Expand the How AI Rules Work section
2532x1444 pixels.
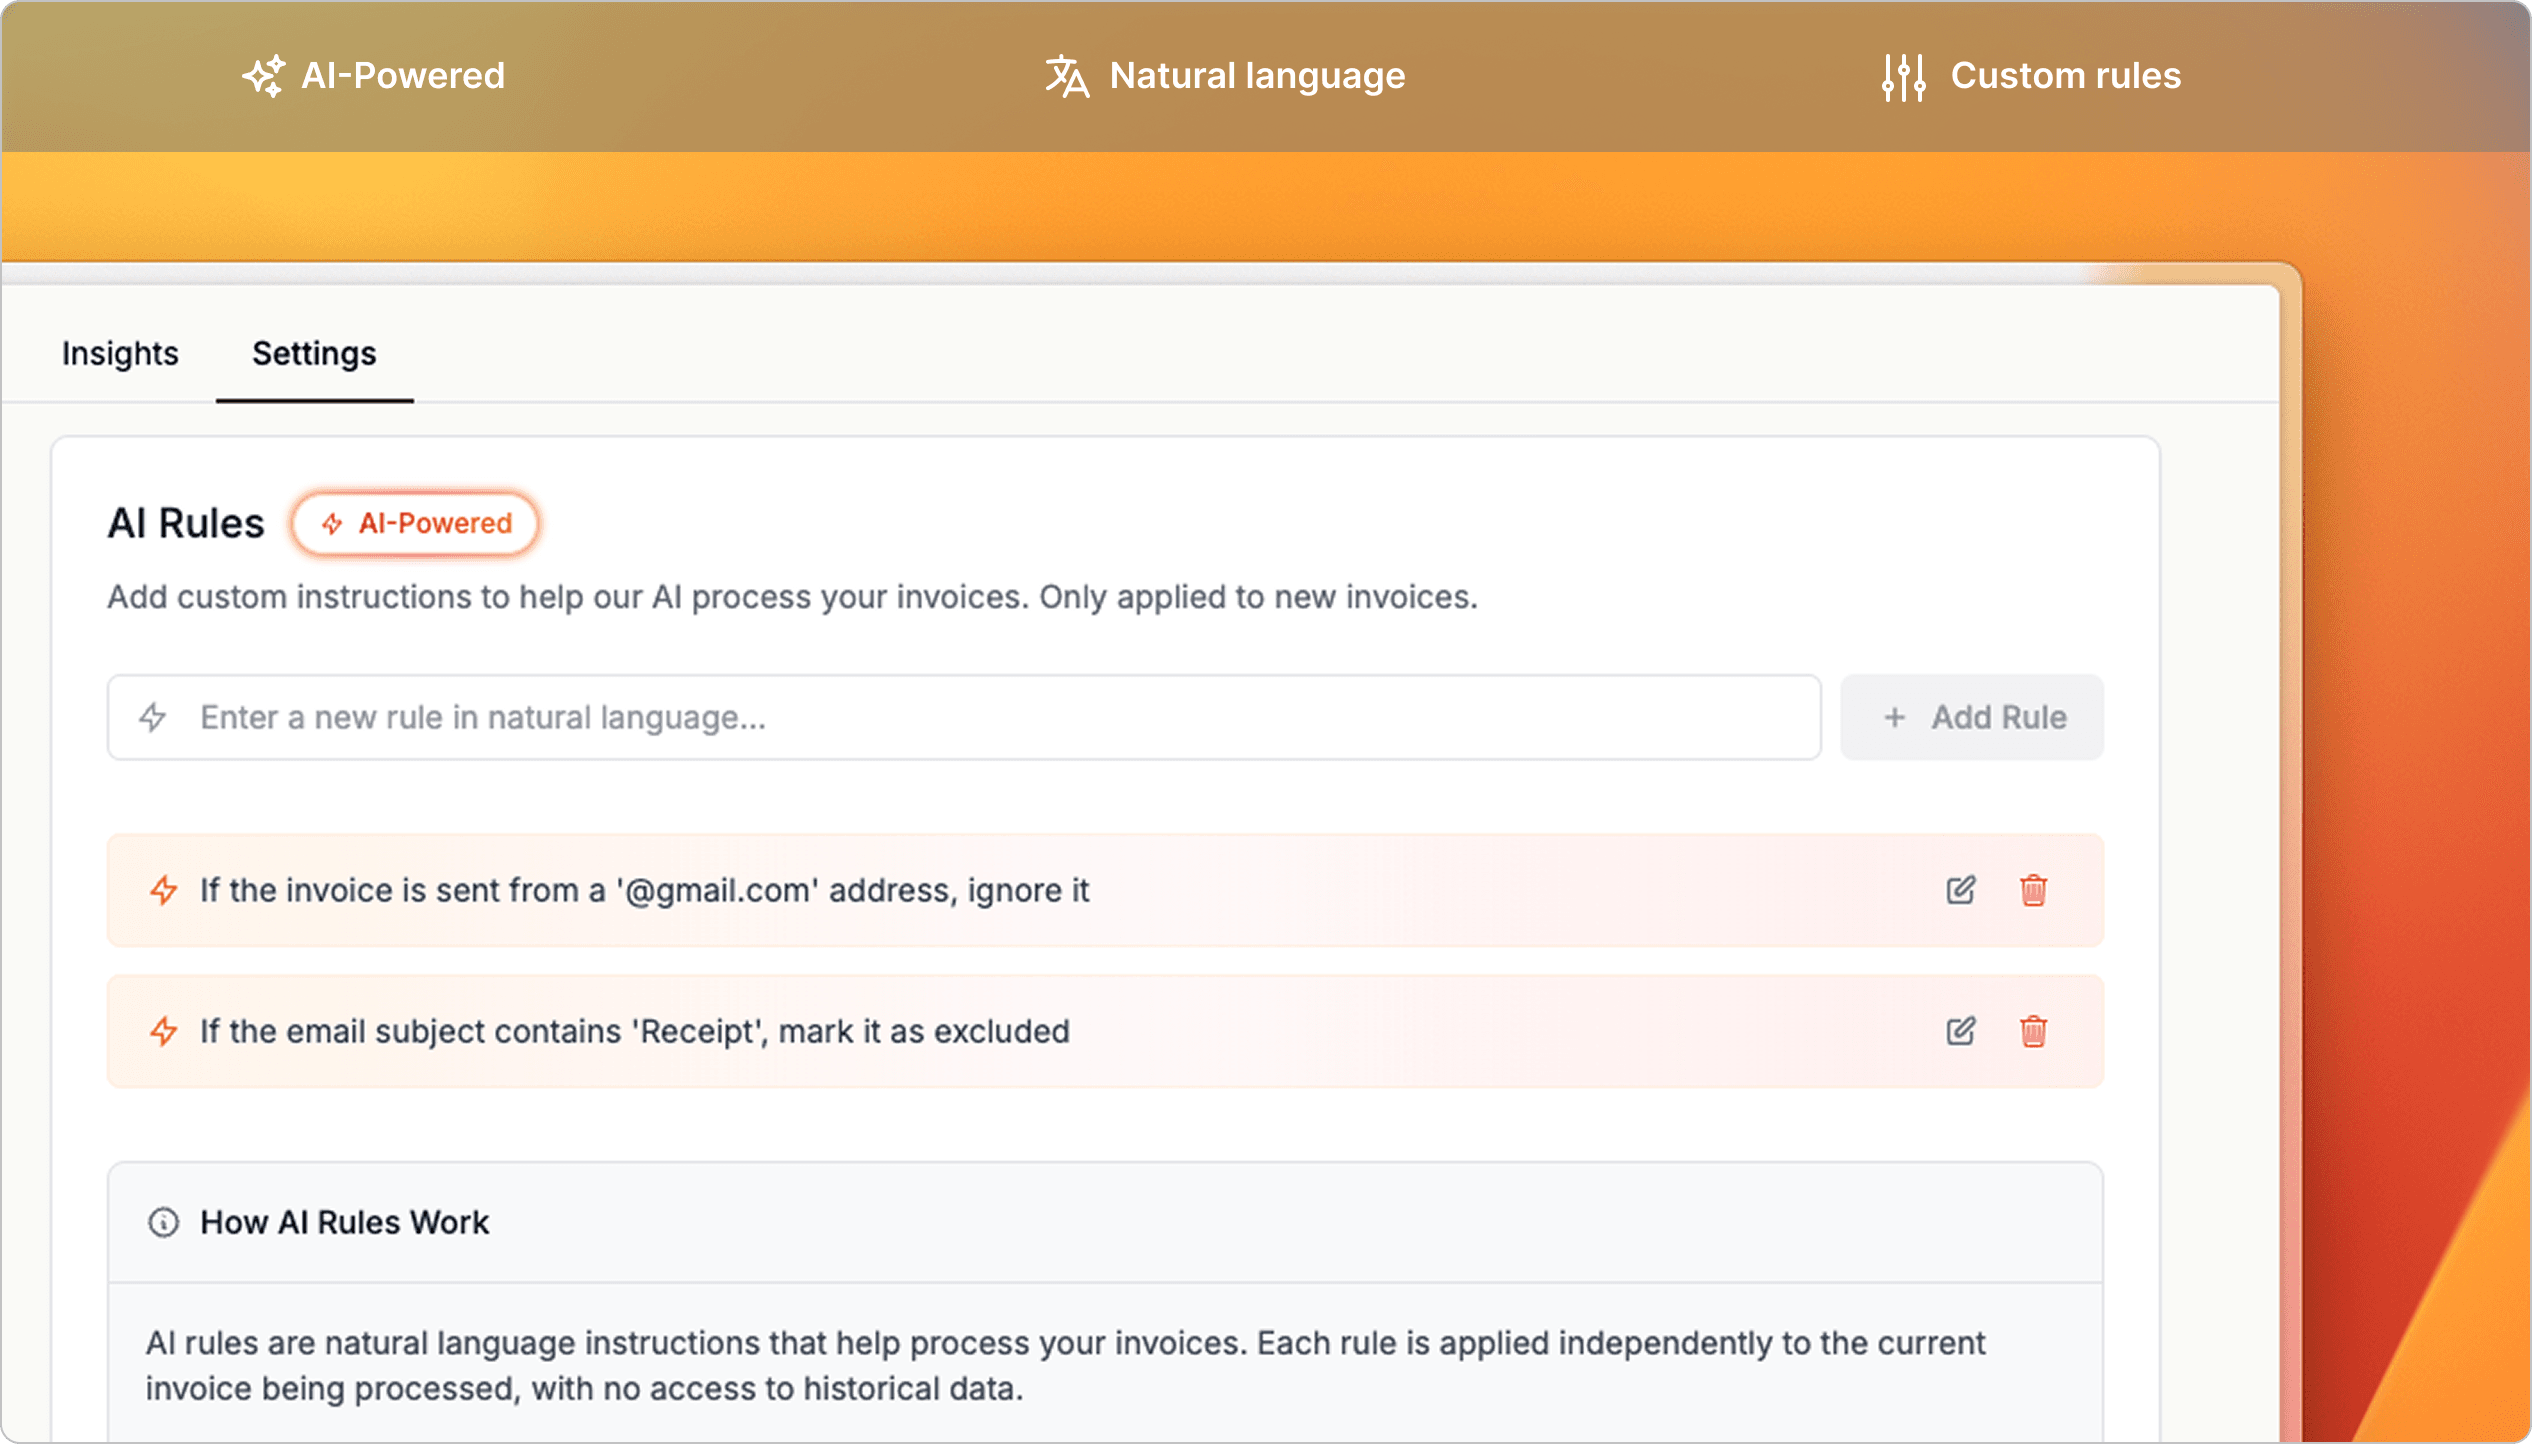click(x=344, y=1222)
